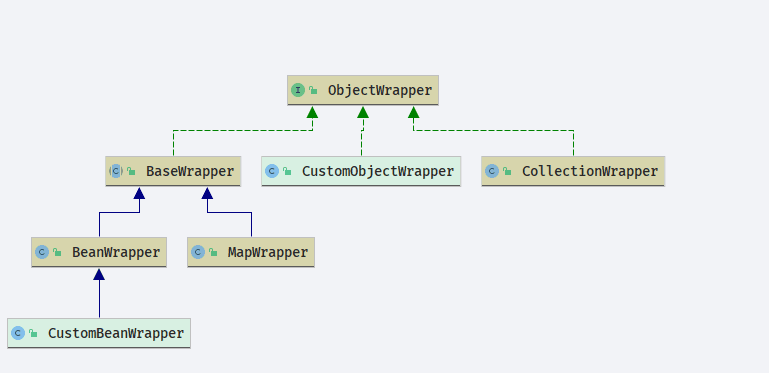769x373 pixels.
Task: Click the class icon on CustomObjectWrapper node
Action: tap(272, 171)
